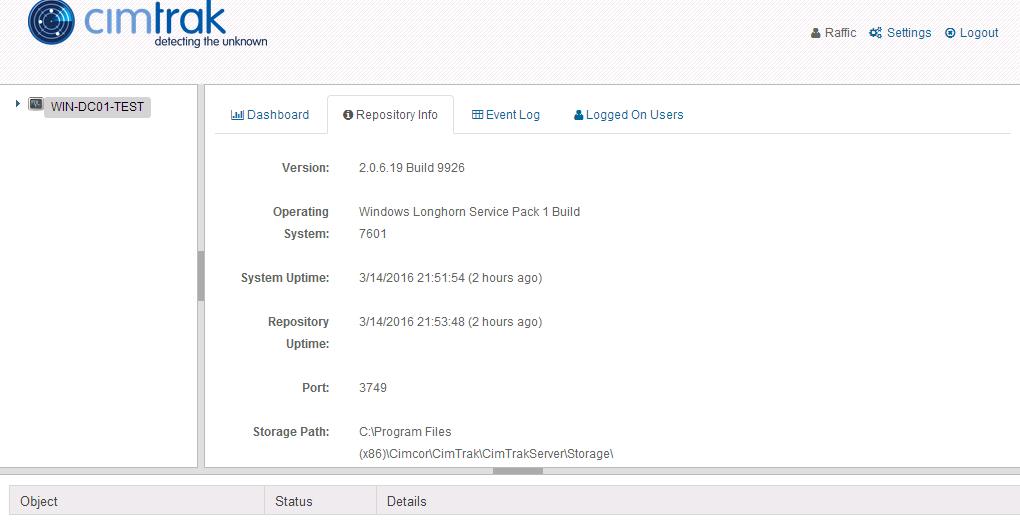
Task: Click the Event Log table icon
Action: point(477,115)
